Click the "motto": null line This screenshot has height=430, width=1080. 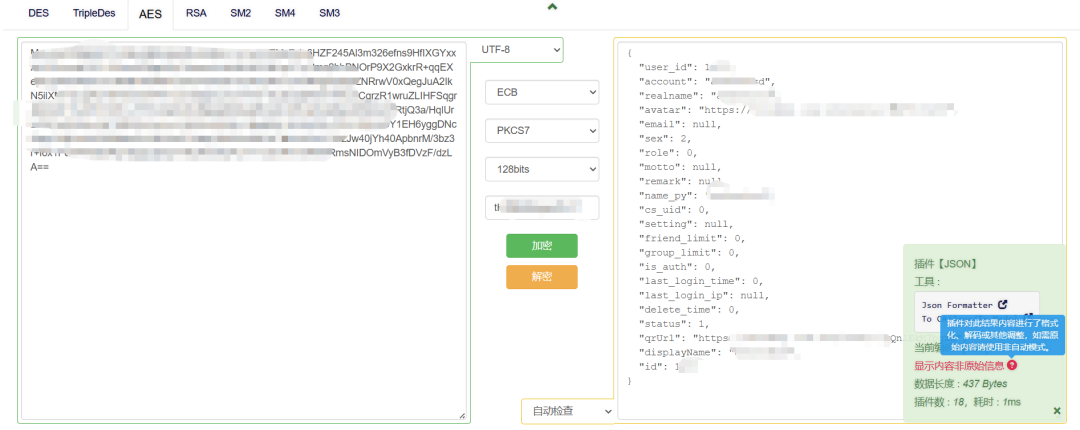tap(680, 167)
